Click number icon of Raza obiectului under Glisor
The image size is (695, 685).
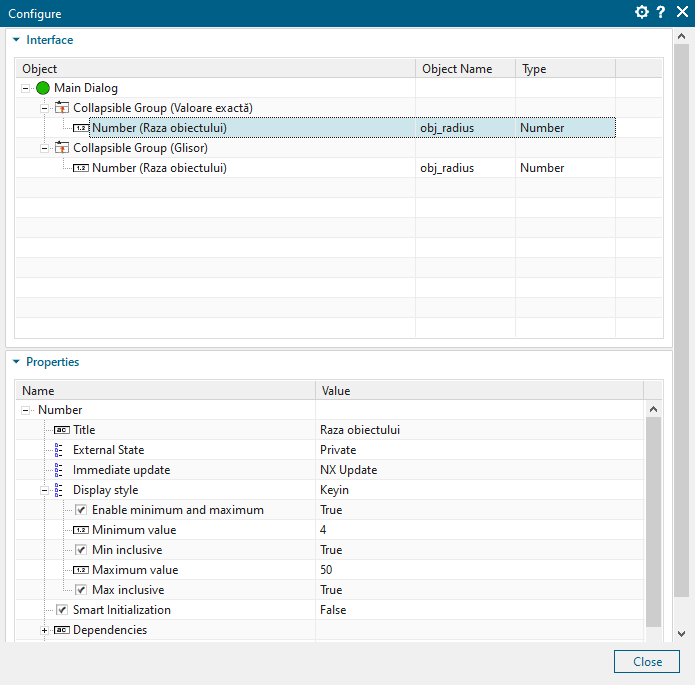tap(81, 168)
